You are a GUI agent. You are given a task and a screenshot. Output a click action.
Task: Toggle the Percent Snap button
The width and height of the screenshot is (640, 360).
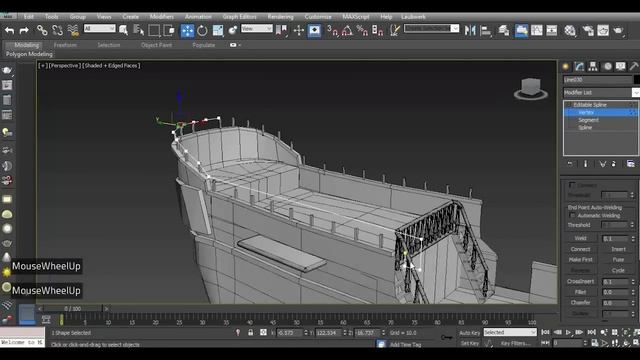(x=362, y=30)
